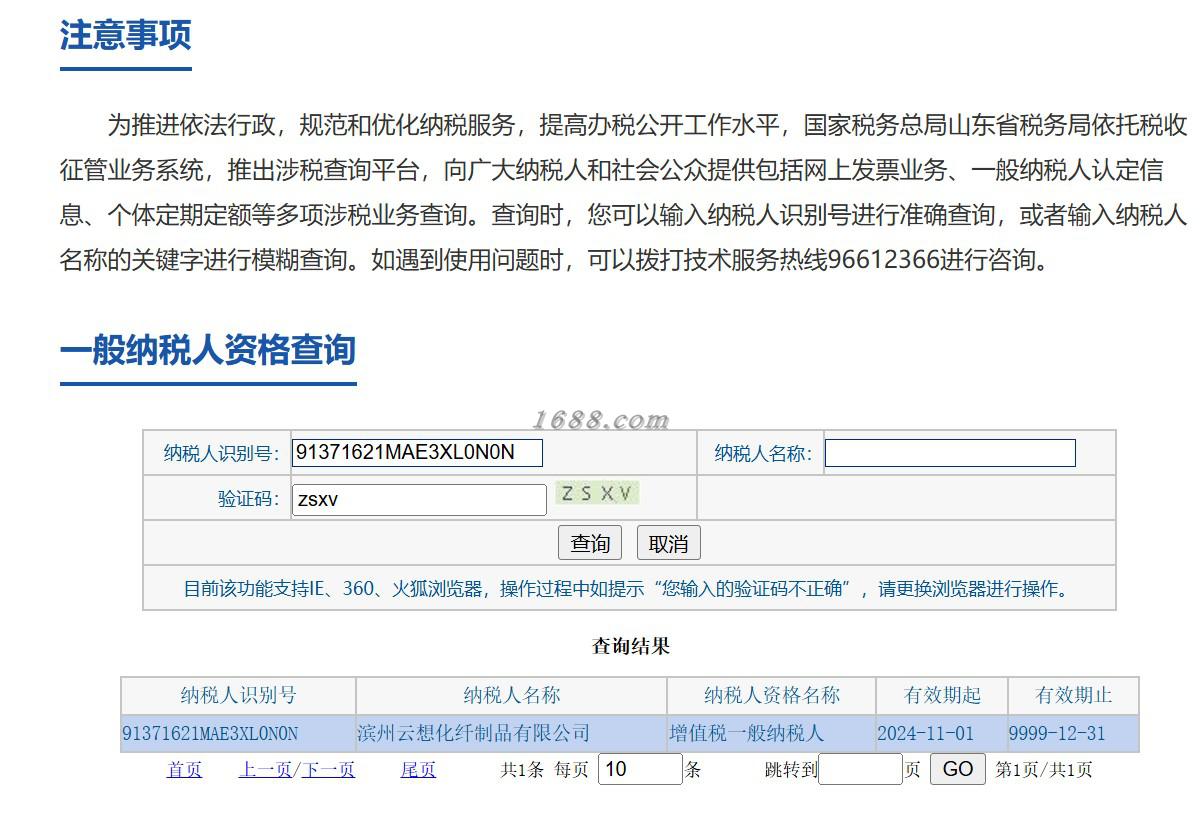This screenshot has width=1201, height=835.
Task: Click the 注意事项 heading
Action: point(125,35)
